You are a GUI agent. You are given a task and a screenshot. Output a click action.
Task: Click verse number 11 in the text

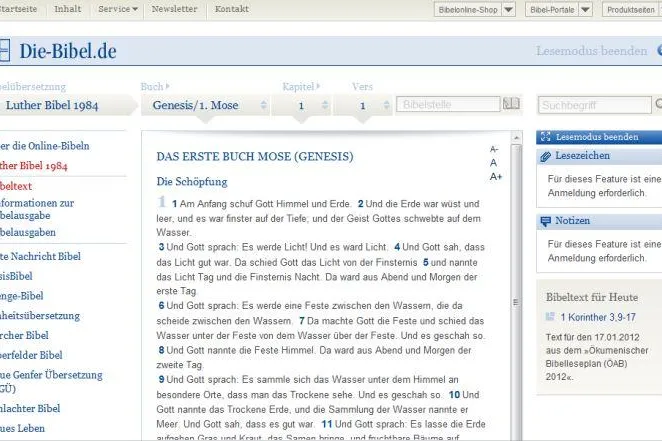pyautogui.click(x=327, y=424)
